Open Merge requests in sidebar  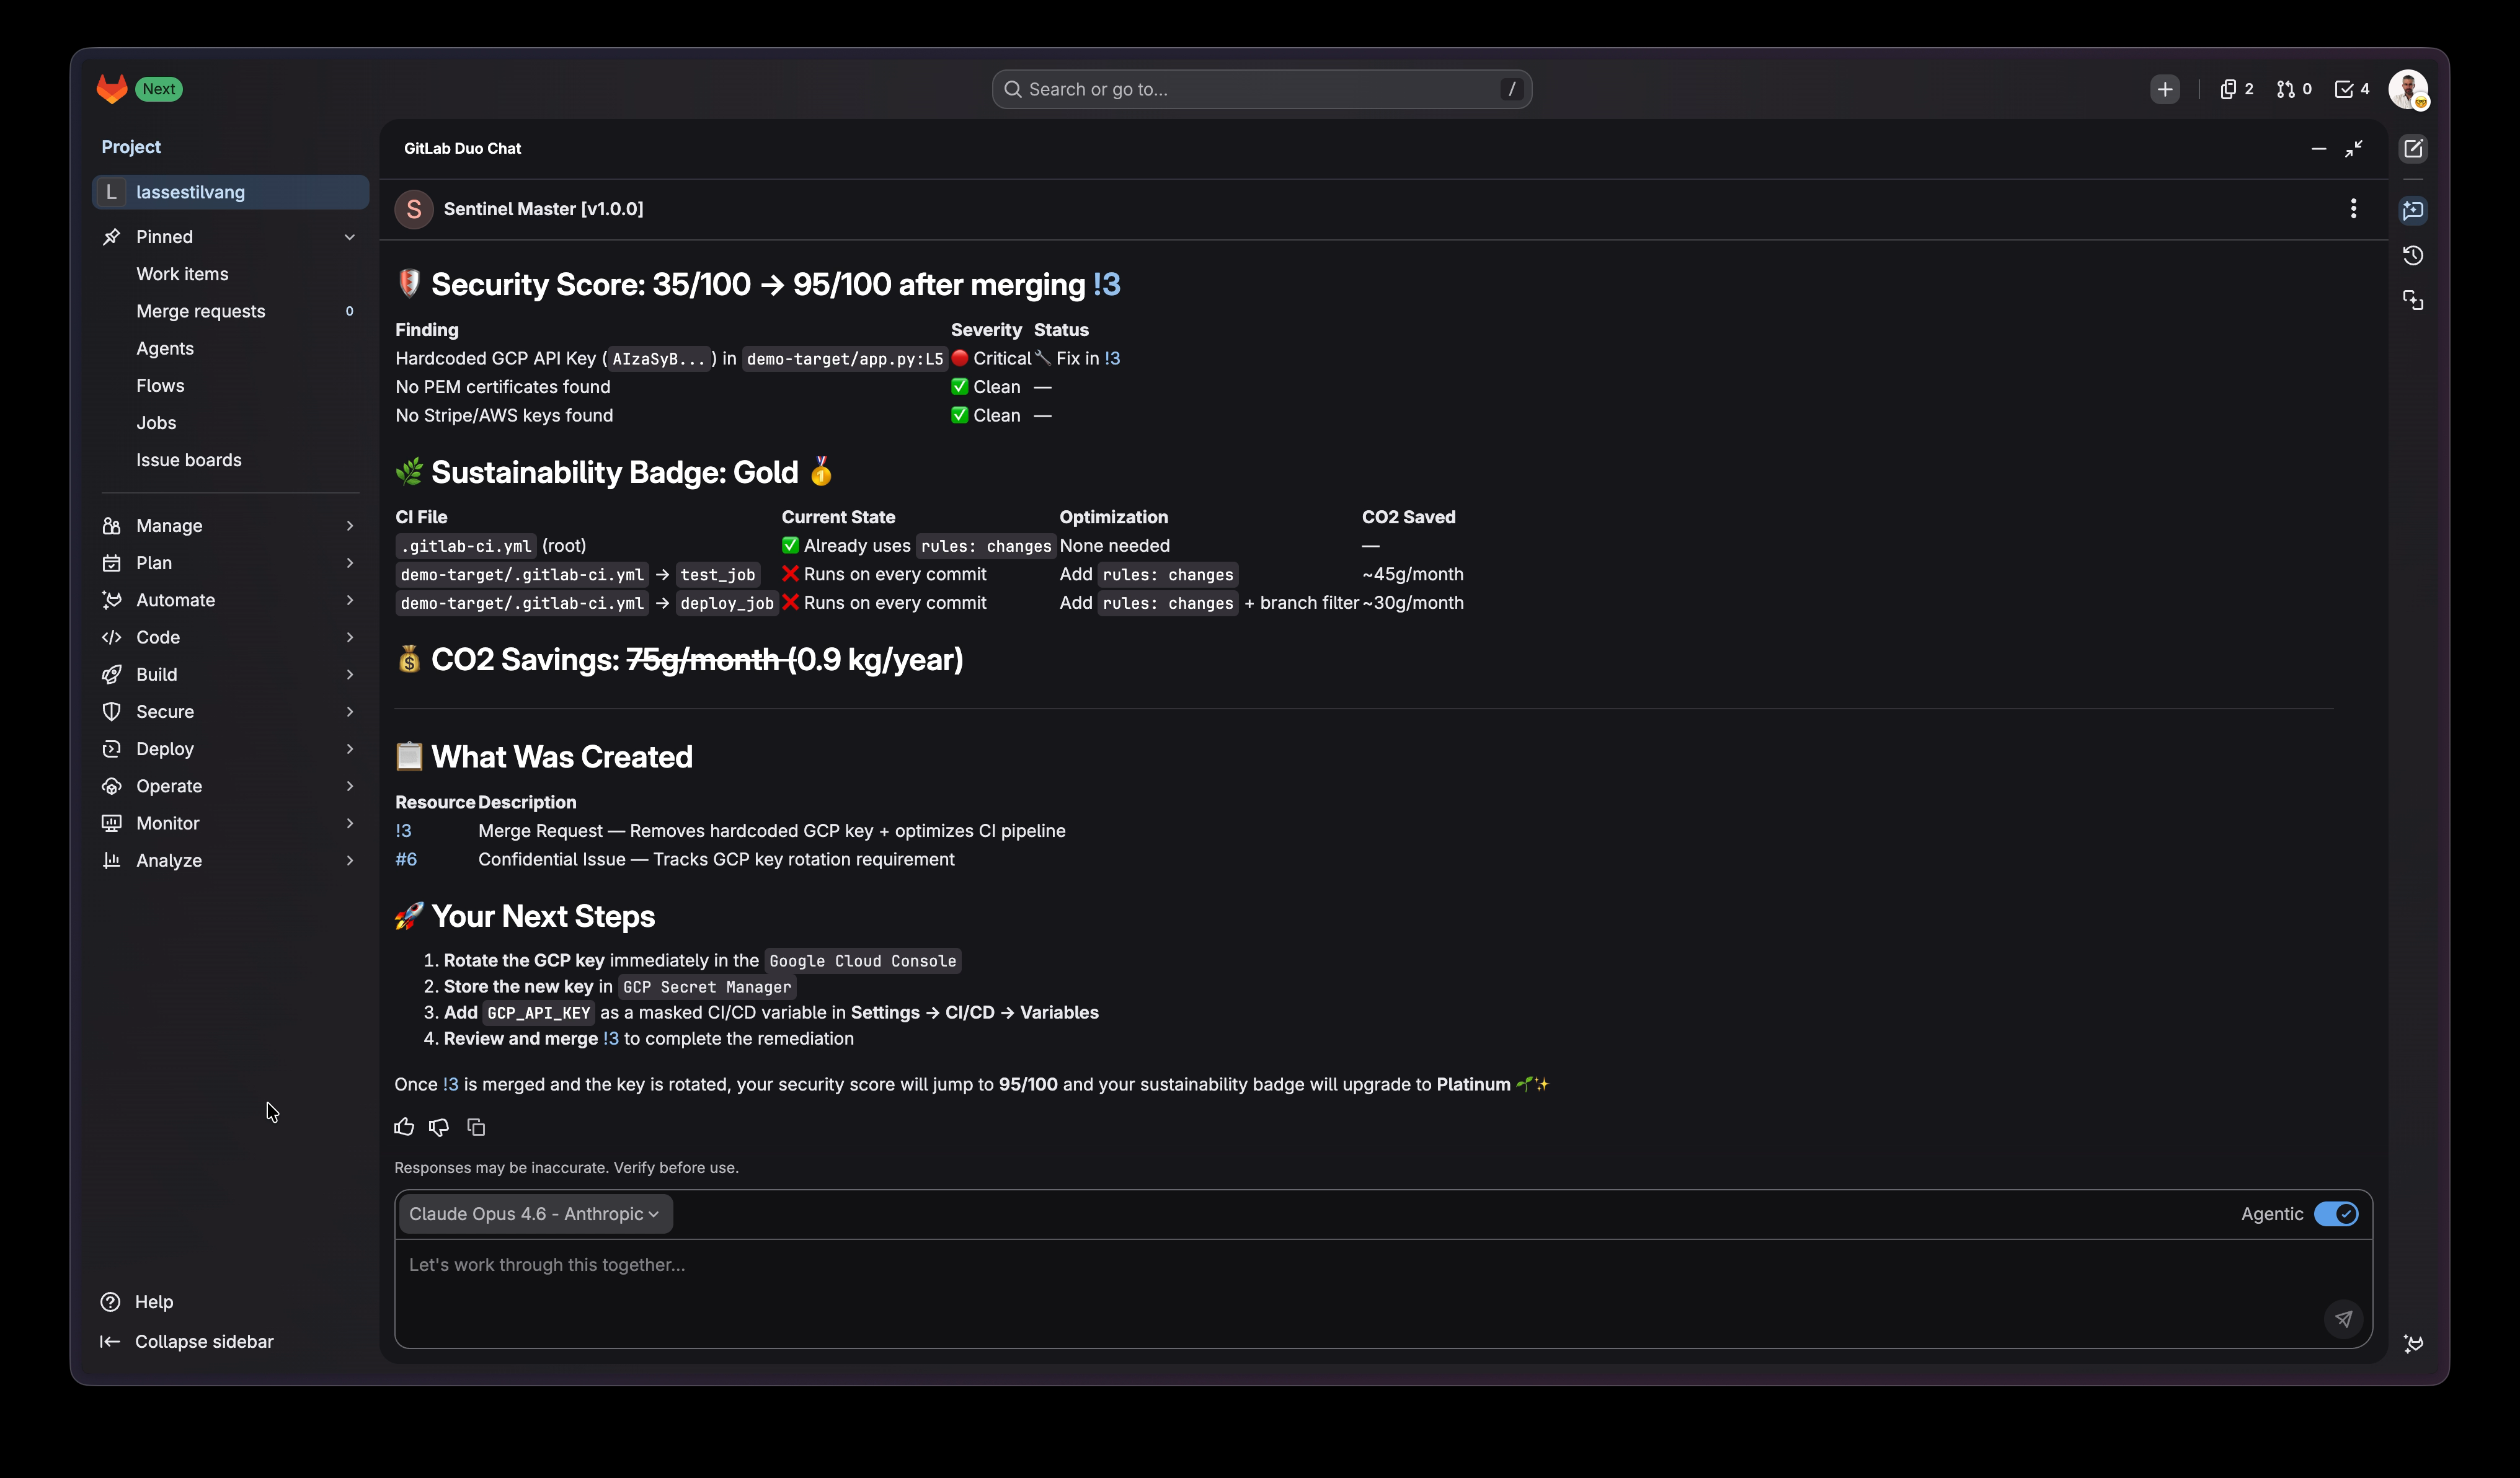tap(201, 311)
